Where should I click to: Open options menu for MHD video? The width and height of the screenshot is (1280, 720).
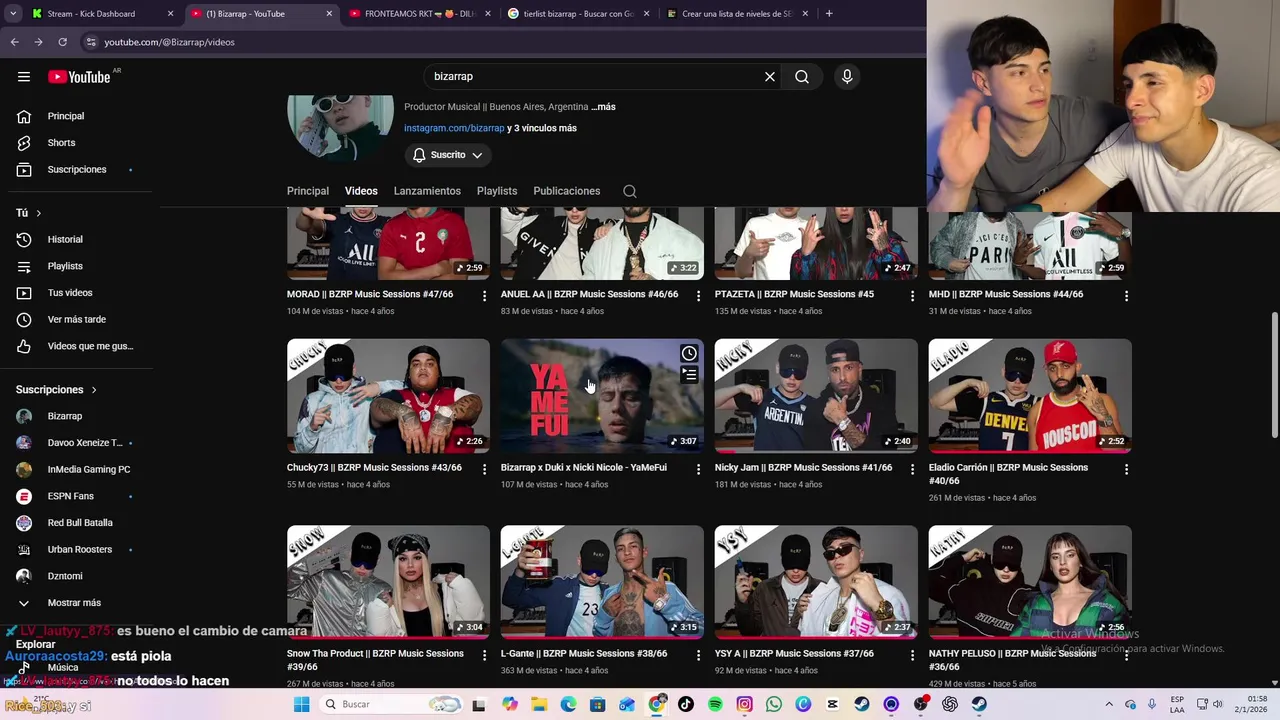tap(1126, 296)
